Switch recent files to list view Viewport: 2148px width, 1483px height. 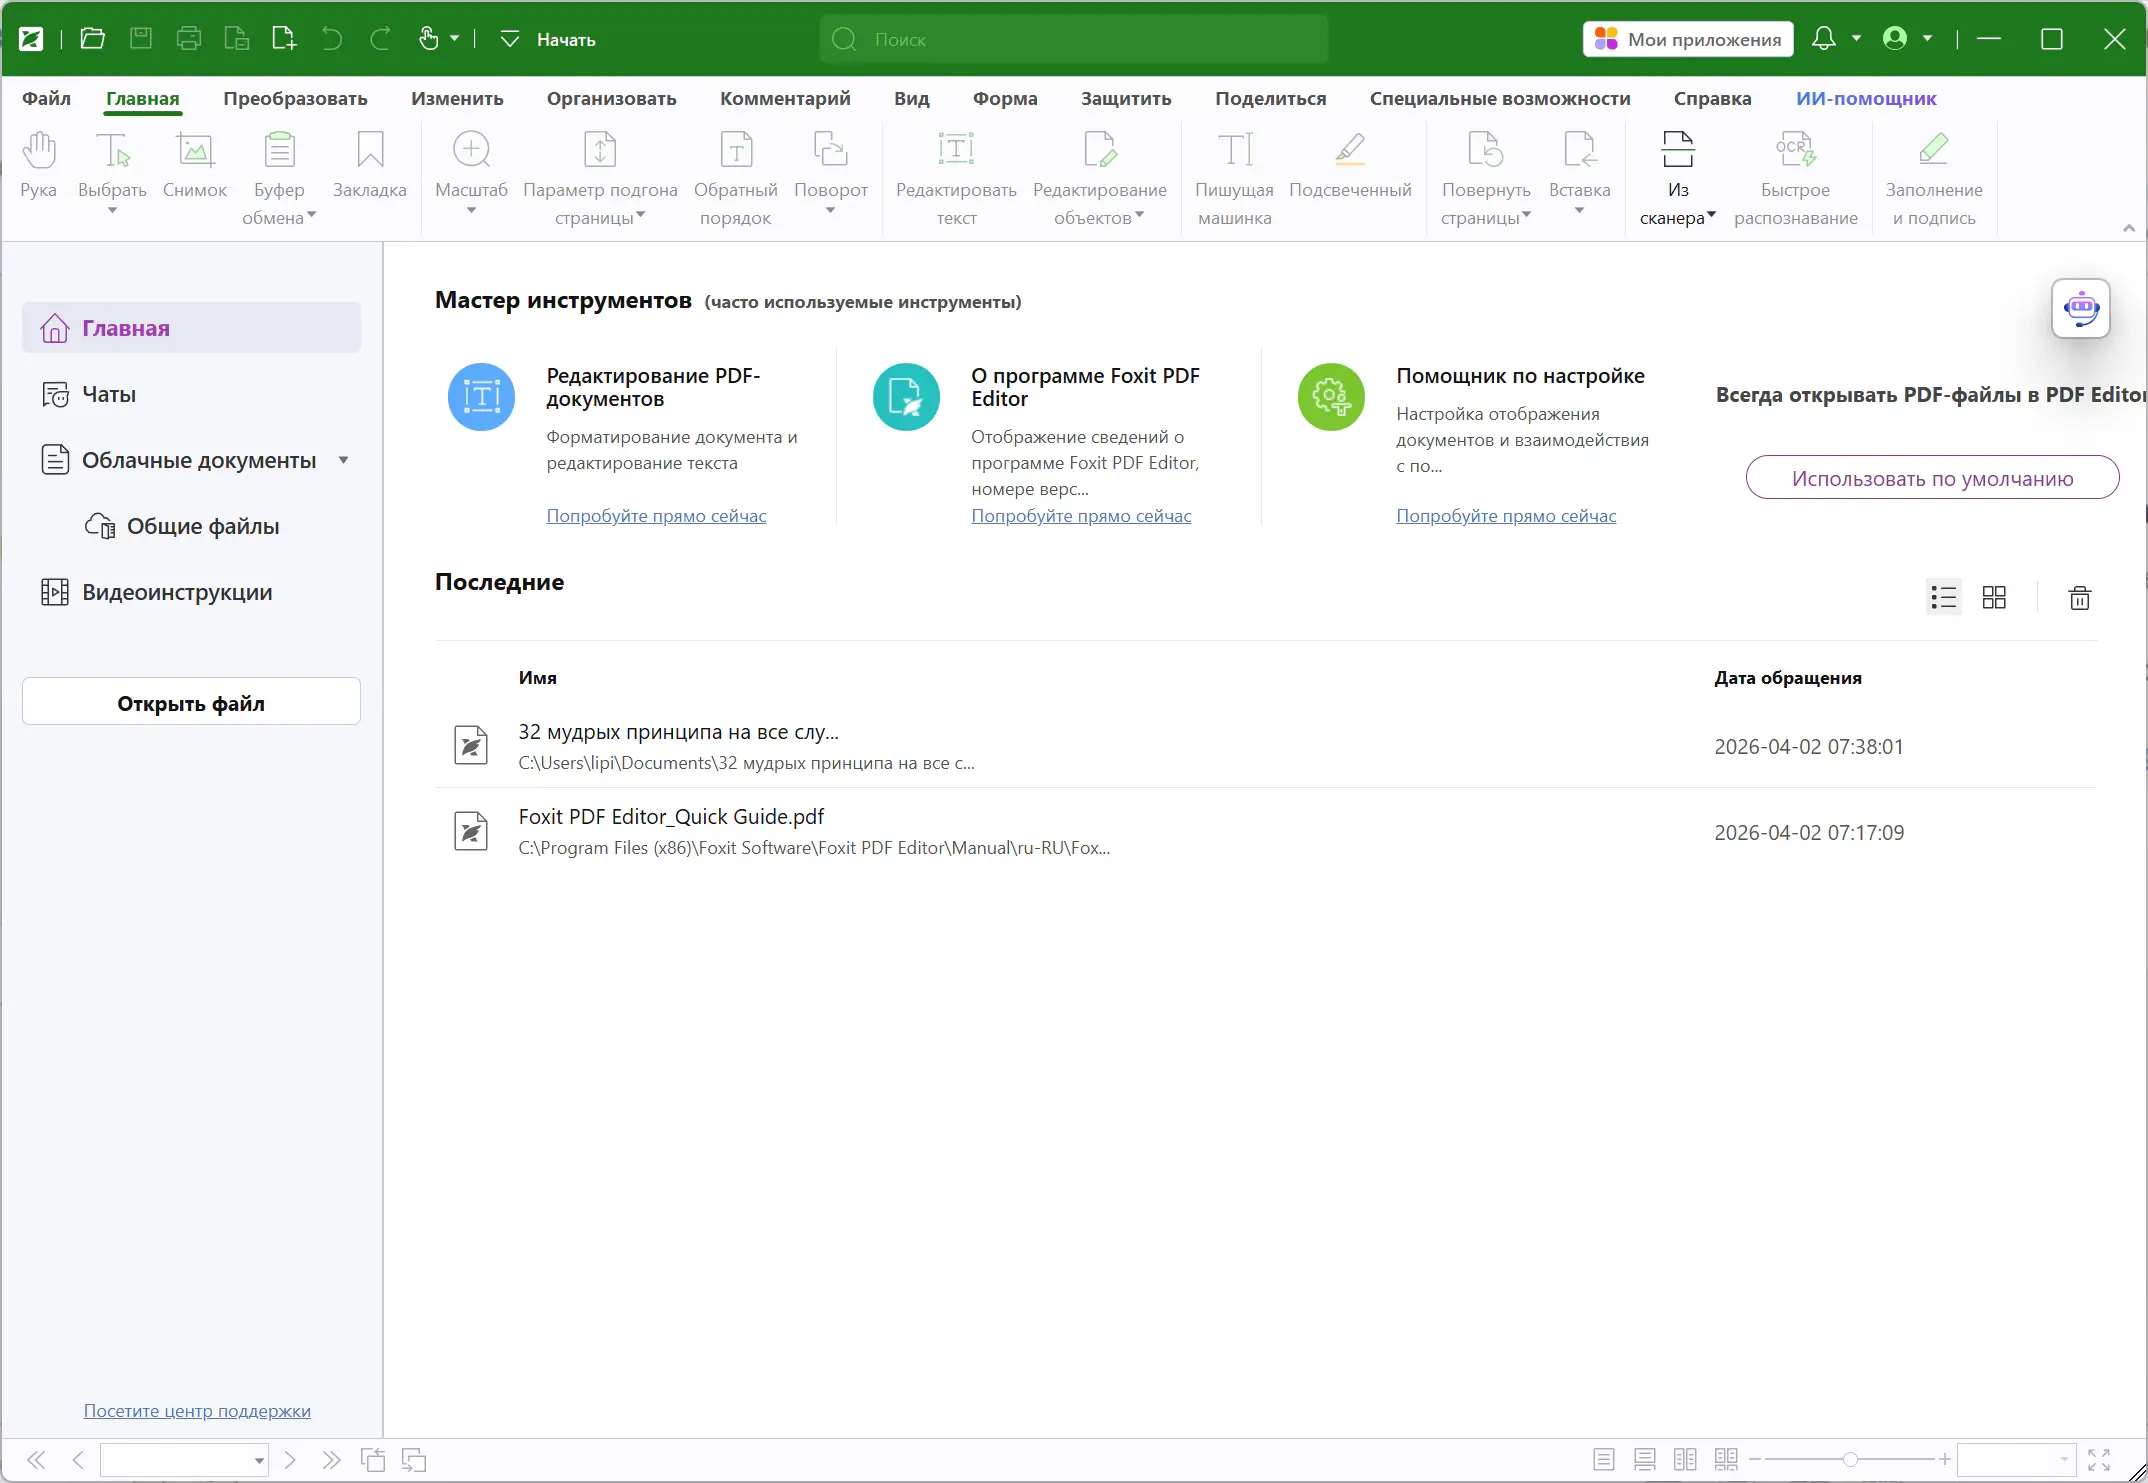[x=1943, y=598]
